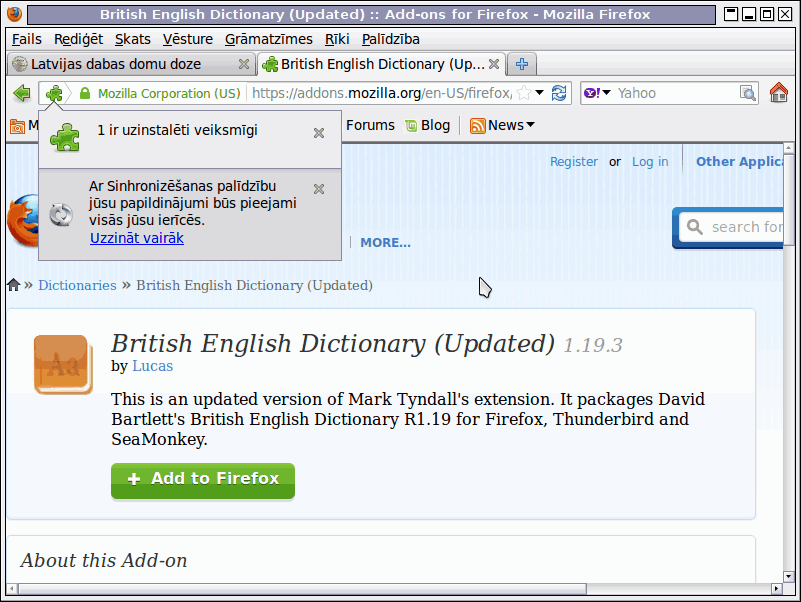Click the Yahoo Y! logo icon

coord(592,93)
